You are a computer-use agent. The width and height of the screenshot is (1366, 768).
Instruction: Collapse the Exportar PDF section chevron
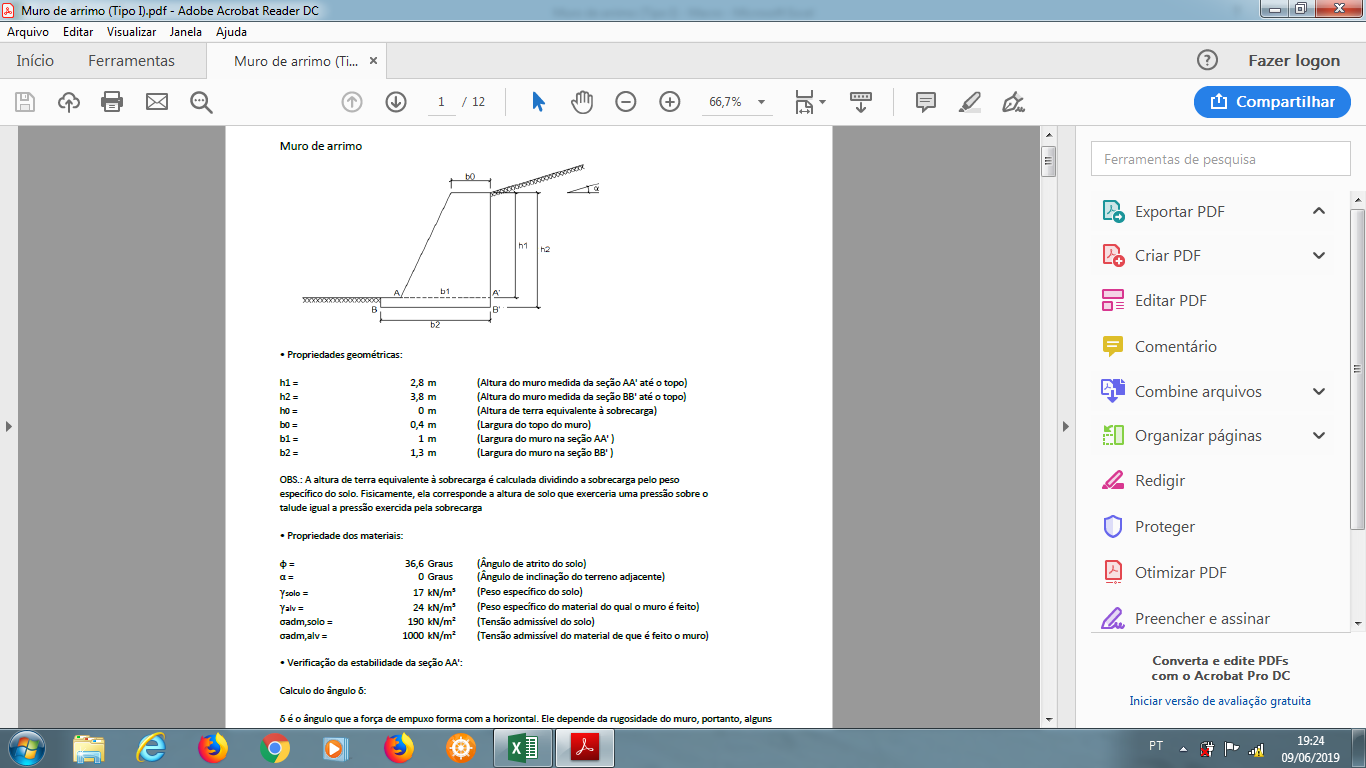(1319, 211)
